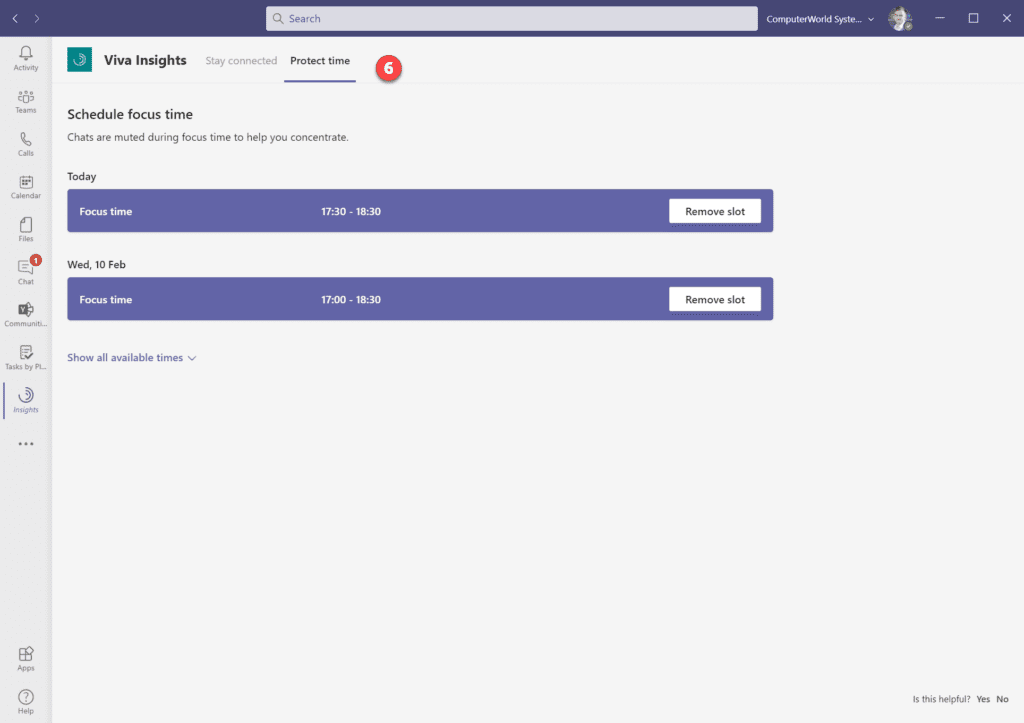Remove the 17:00 - 18:30 focus slot
The width and height of the screenshot is (1024, 723).
pos(714,299)
